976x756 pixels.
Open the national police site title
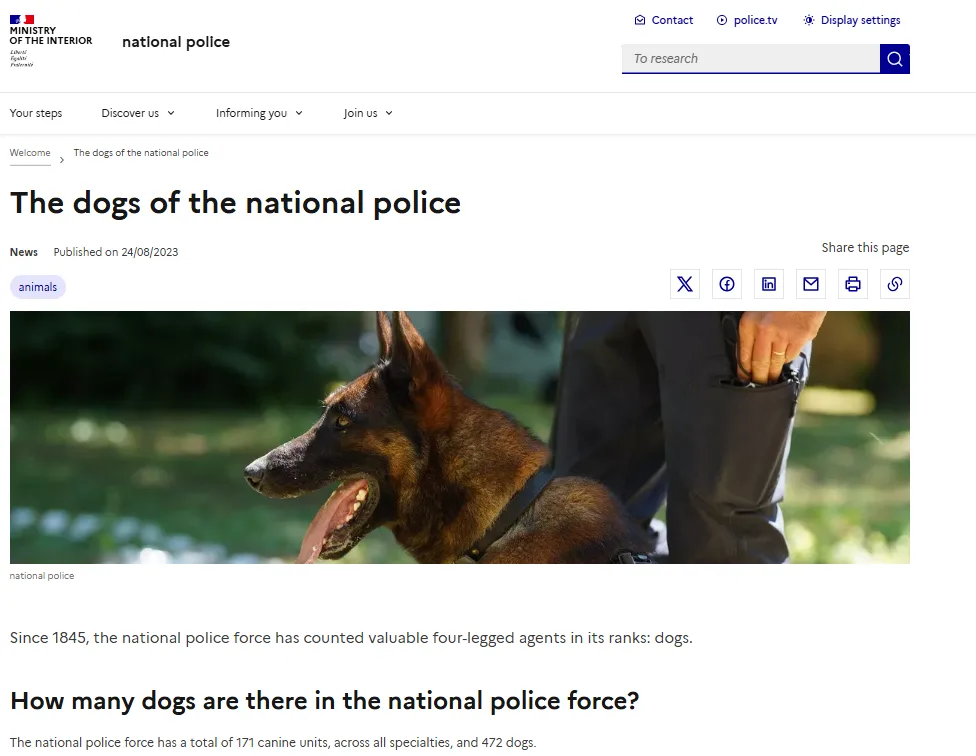coord(176,42)
